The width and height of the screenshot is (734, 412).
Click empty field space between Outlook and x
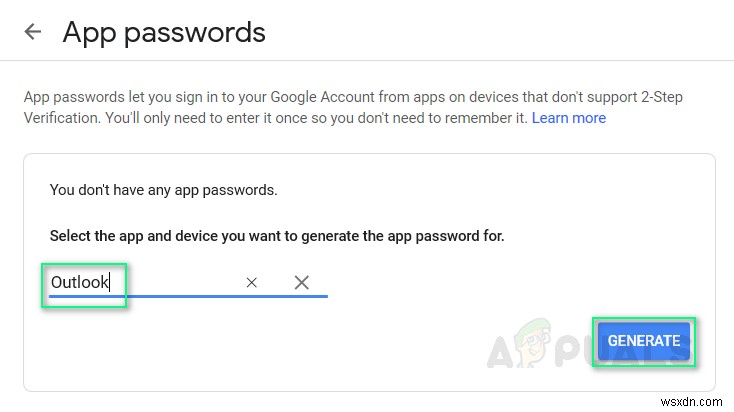(180, 283)
